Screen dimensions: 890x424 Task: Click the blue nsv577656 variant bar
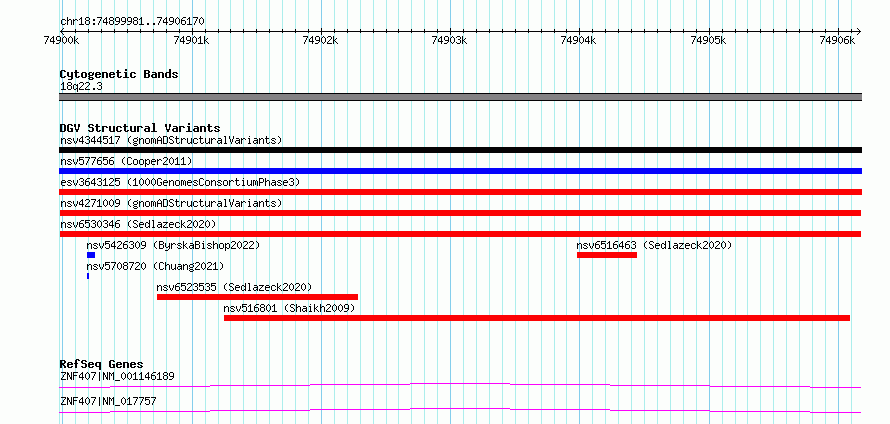(x=460, y=171)
